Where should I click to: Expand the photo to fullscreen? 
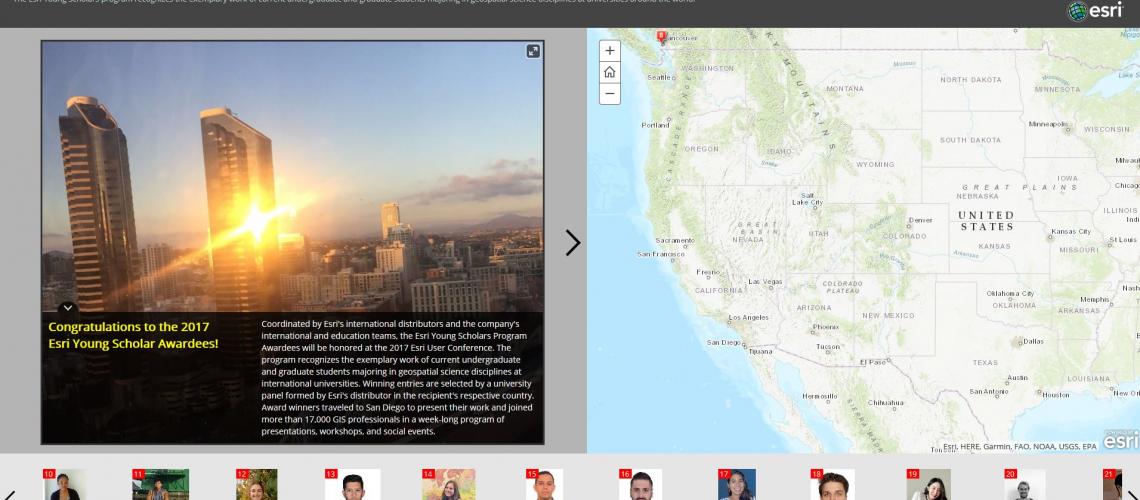coord(533,51)
